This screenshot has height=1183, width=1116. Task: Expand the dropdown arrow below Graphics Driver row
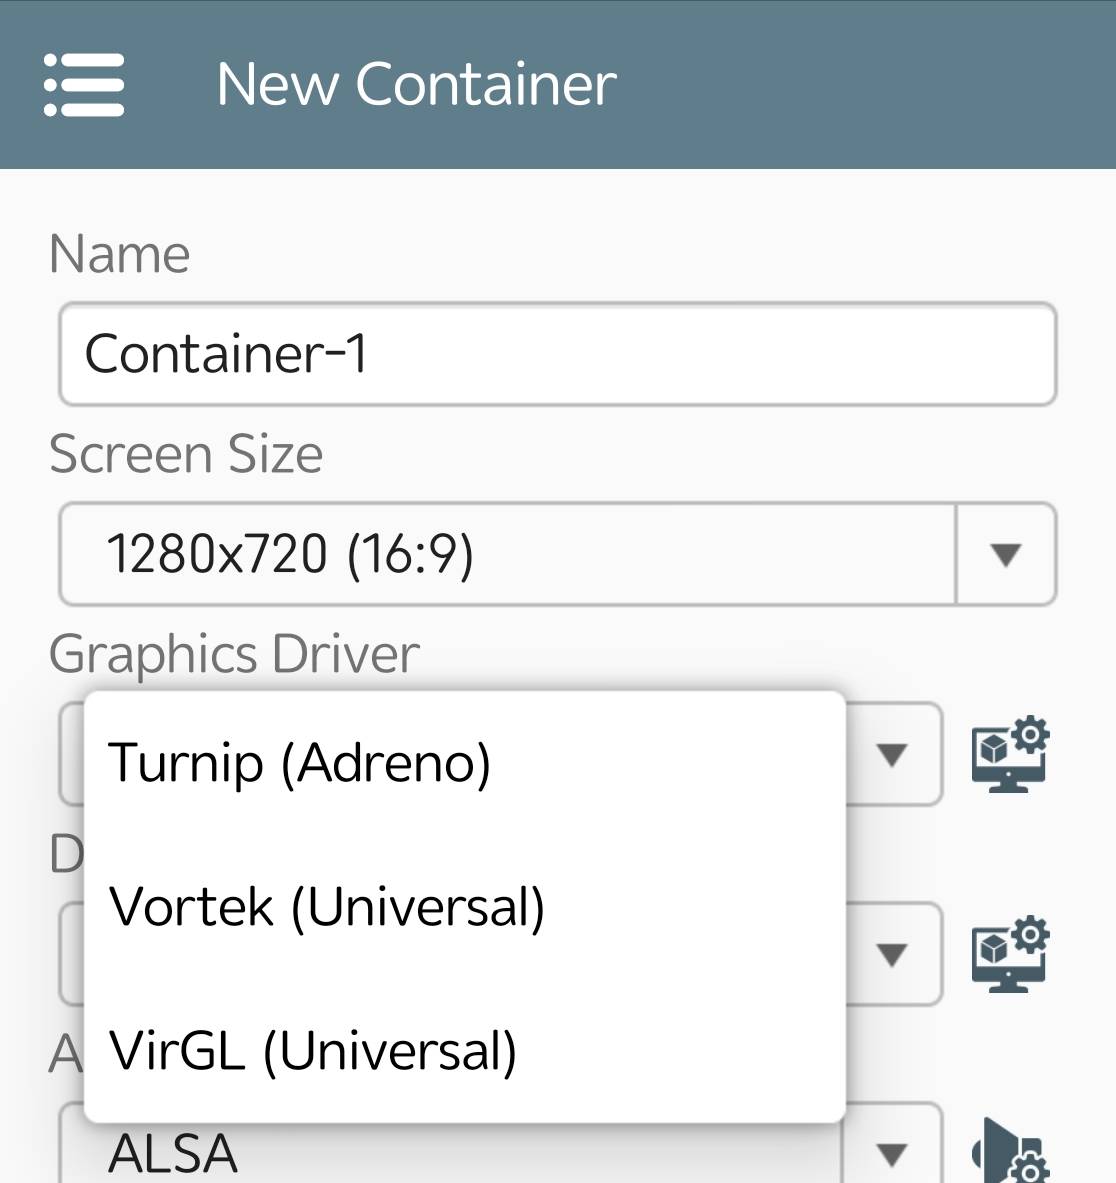893,954
